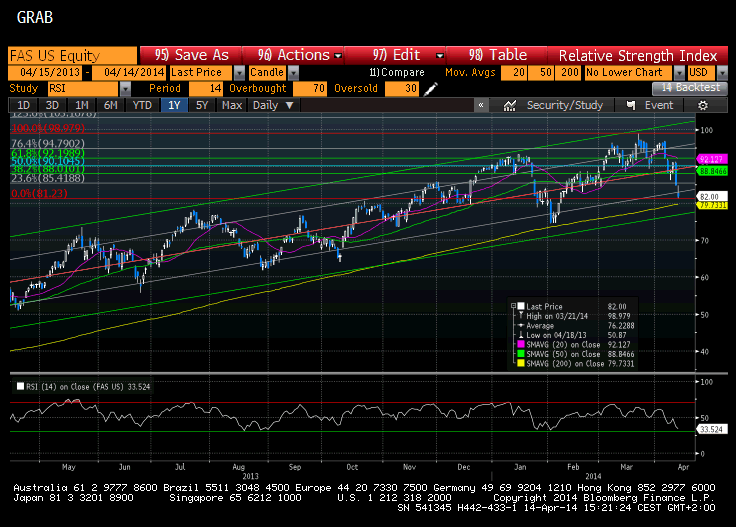Click the 23.6%(85.4188) Fibonacci label
This screenshot has height=527, width=736.
click(48, 178)
